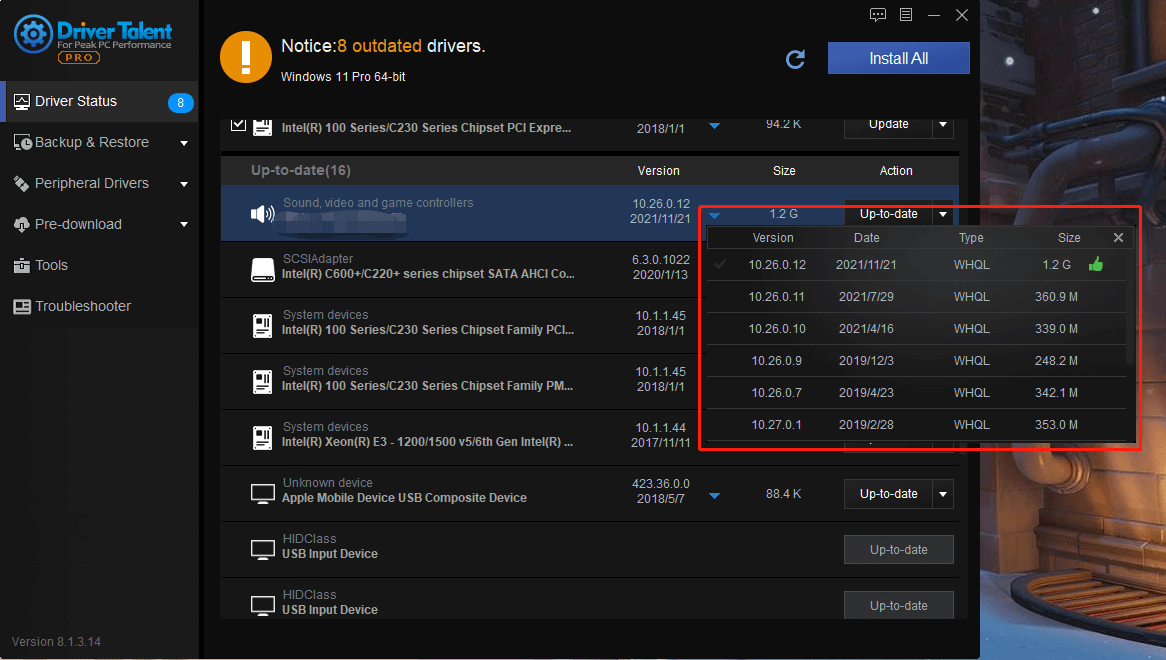This screenshot has width=1166, height=660.
Task: Click the speaker icon of sound controllers row
Action: point(262,214)
